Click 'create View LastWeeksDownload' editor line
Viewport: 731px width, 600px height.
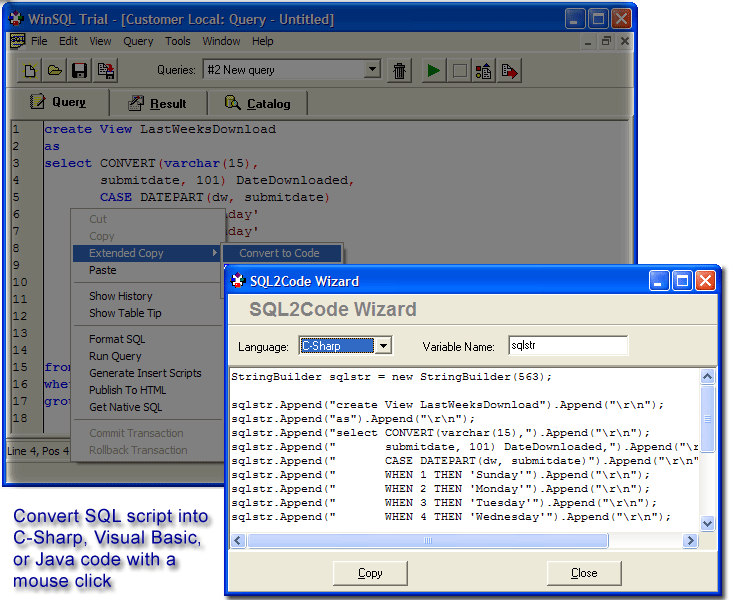click(x=160, y=129)
